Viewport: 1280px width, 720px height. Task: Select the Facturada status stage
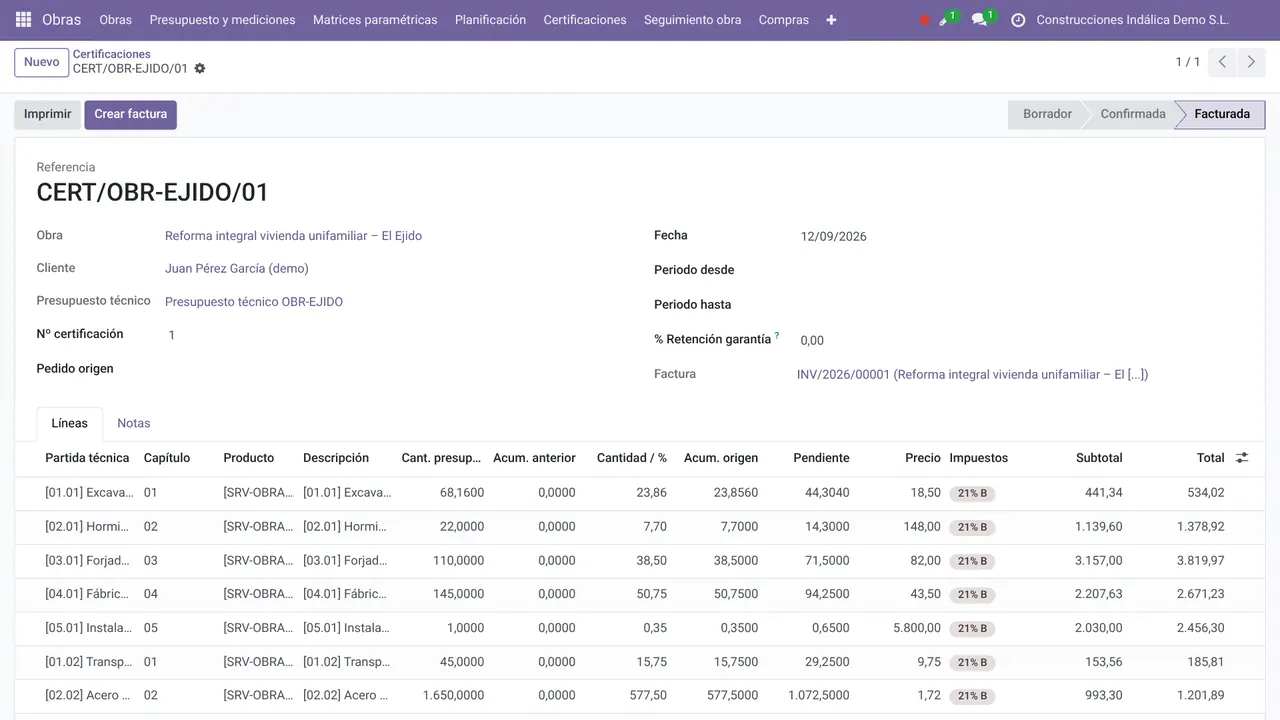(x=1222, y=114)
